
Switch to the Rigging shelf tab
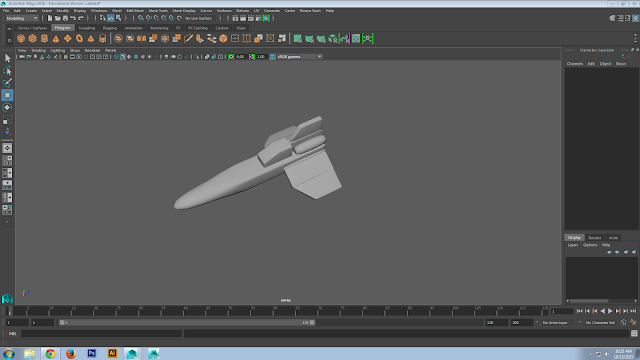[x=109, y=28]
